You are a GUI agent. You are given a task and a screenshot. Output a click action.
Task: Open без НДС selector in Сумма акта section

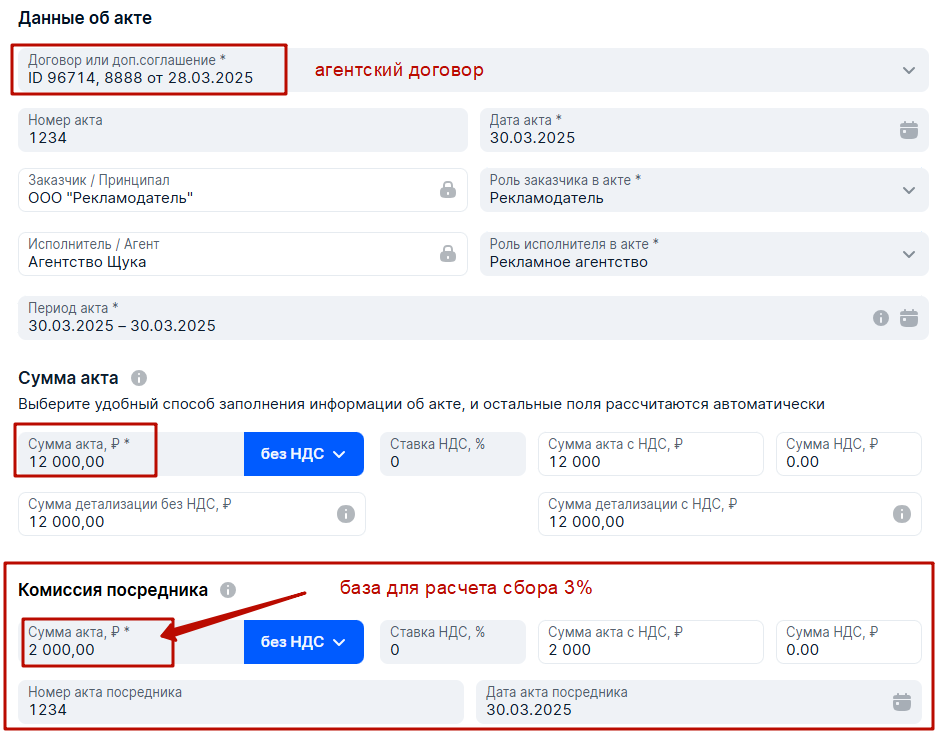[x=303, y=454]
